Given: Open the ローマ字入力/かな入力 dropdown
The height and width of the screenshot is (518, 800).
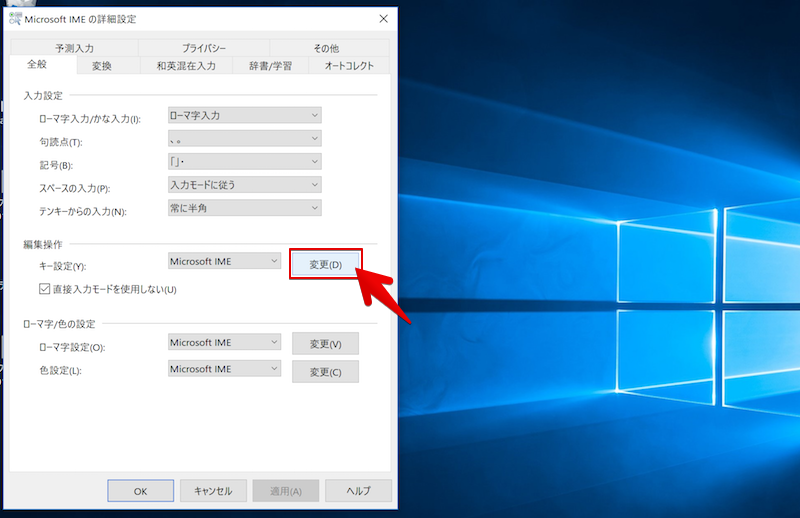Looking at the screenshot, I should point(245,116).
